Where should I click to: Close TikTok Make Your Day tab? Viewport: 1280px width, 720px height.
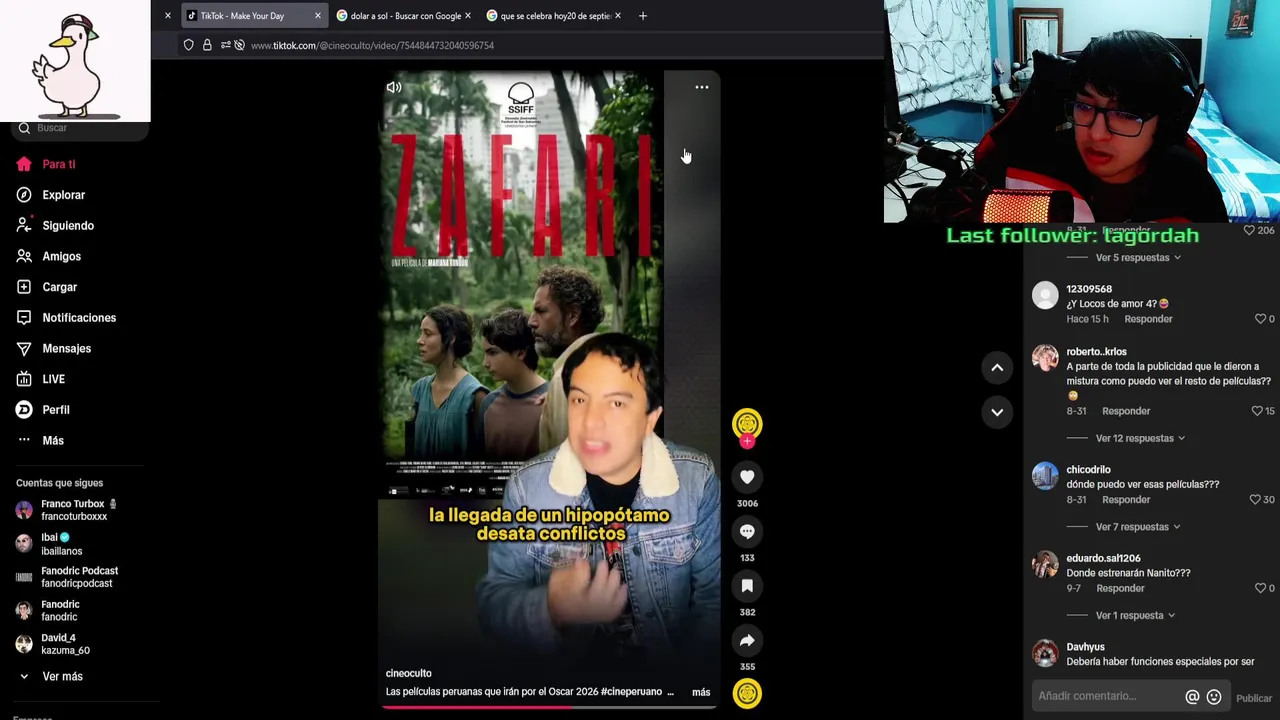click(x=318, y=16)
